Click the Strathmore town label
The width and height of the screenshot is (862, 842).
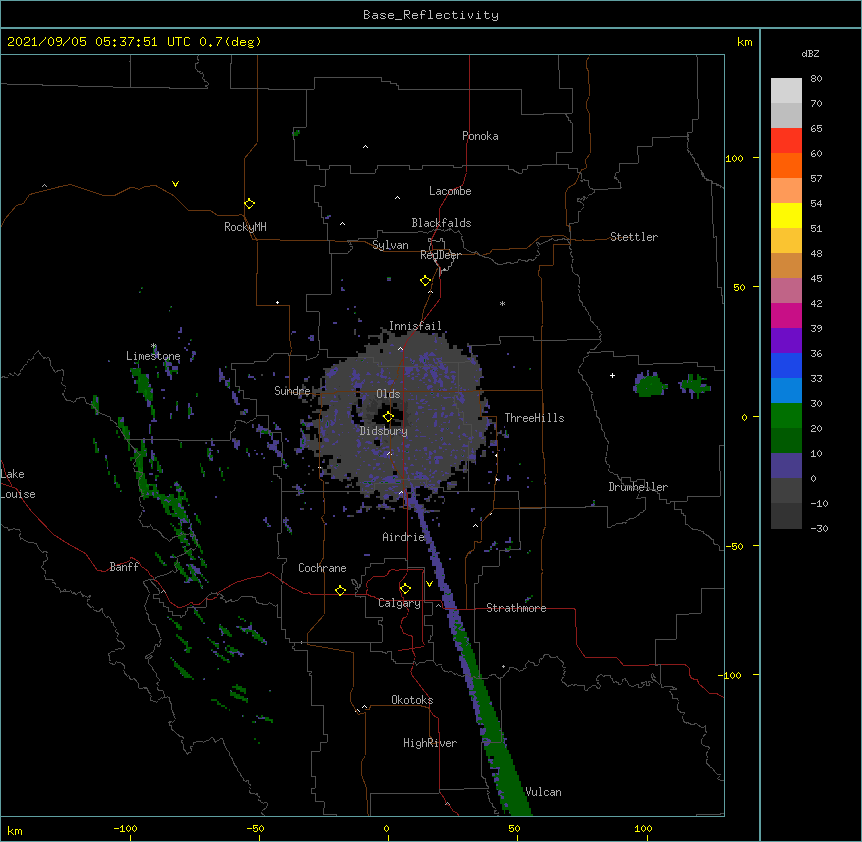click(x=516, y=608)
